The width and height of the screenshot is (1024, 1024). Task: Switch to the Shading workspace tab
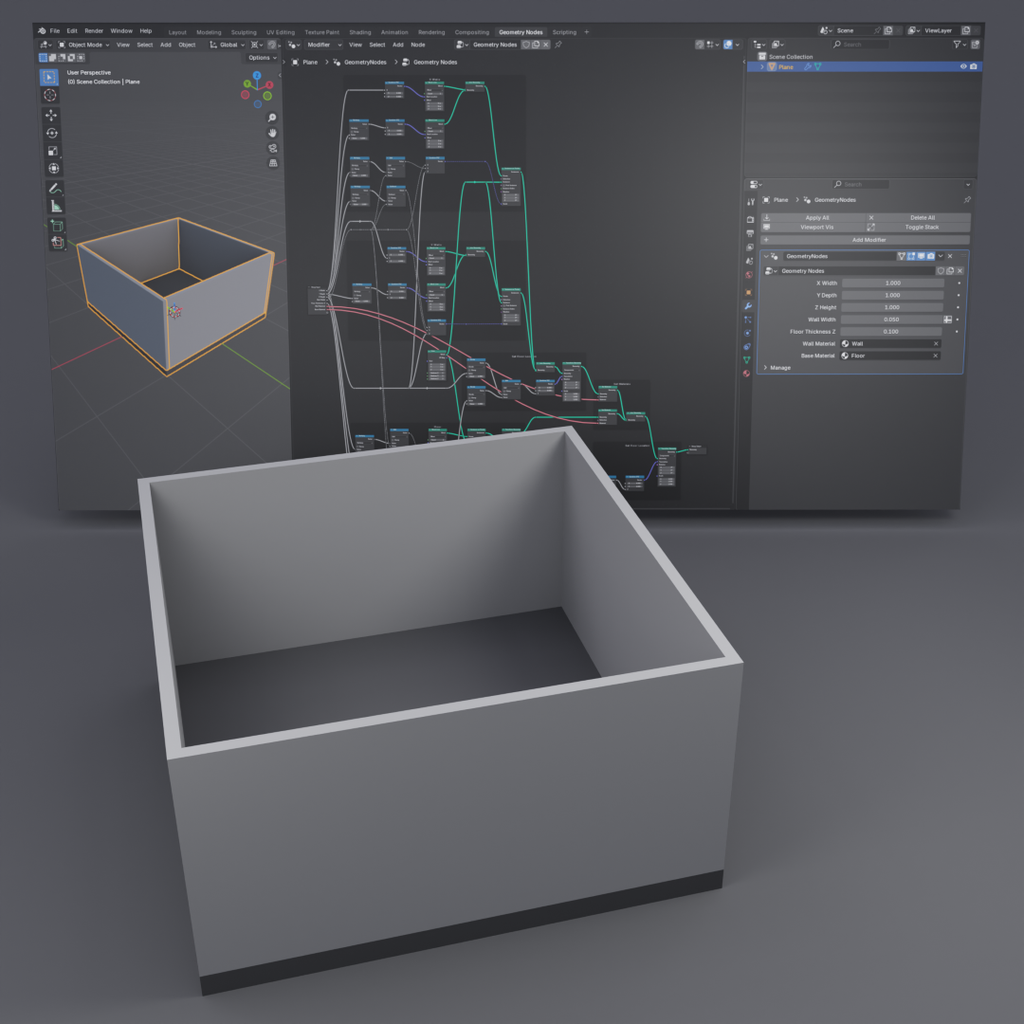pos(360,31)
